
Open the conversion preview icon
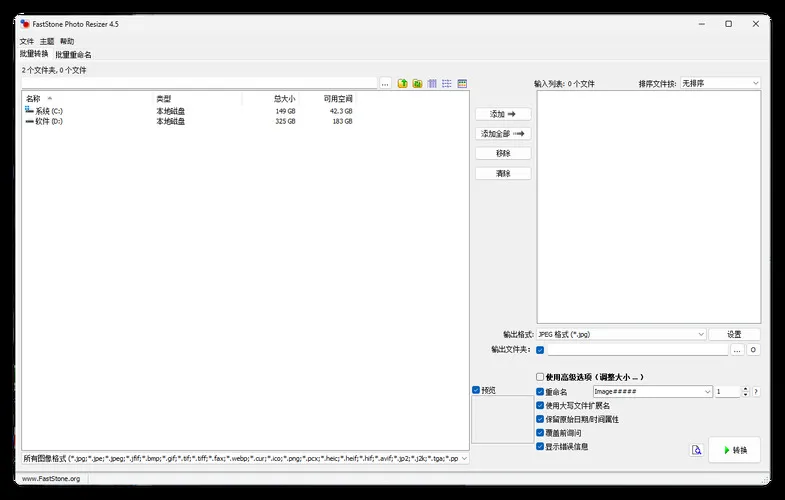(x=696, y=450)
